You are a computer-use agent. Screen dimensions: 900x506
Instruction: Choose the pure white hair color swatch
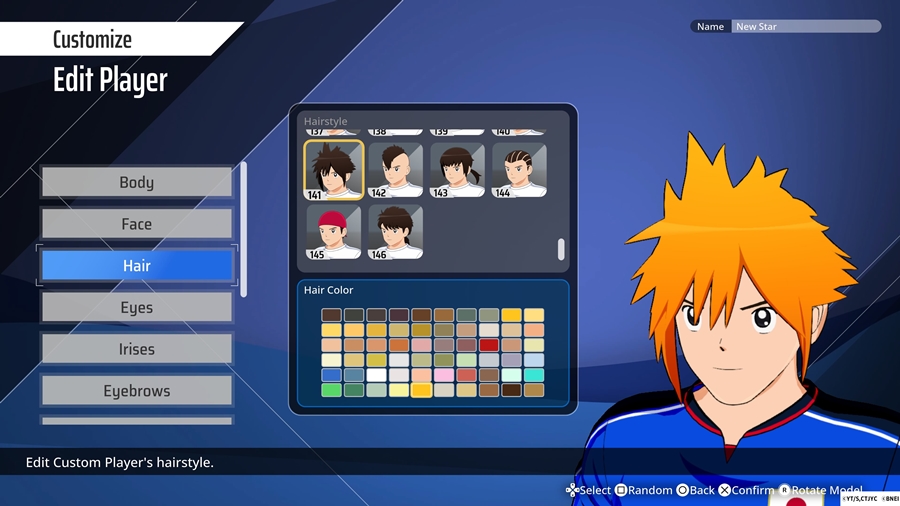(376, 375)
